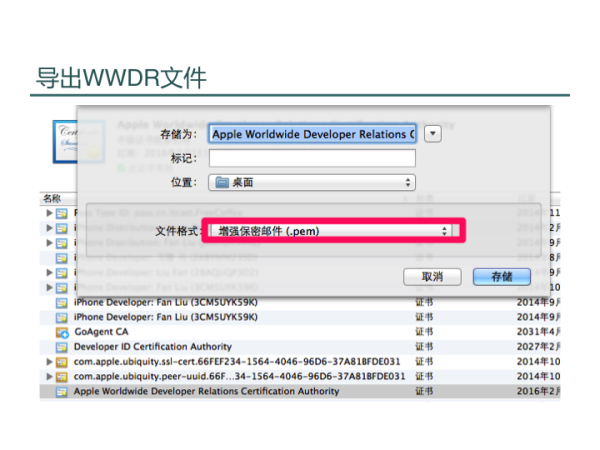Viewport: 600px width, 450px height.
Task: Click the 2027年2月 expiry date cell
Action: [x=538, y=347]
